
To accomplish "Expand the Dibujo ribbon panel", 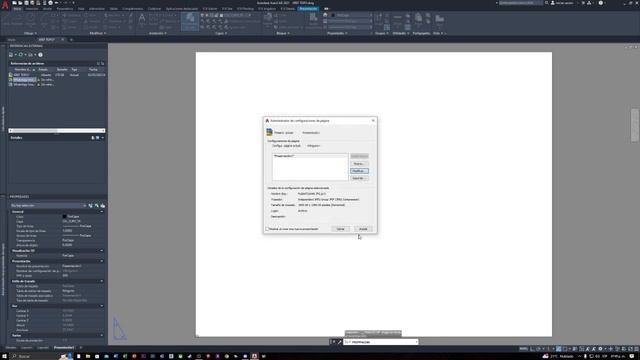I will 30,33.
